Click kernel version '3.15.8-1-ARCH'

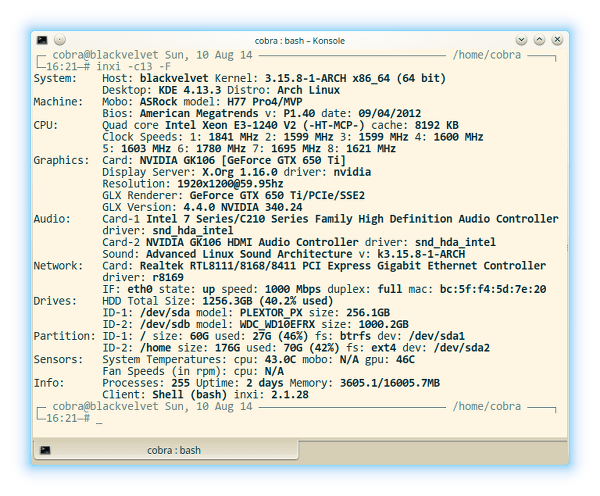pyautogui.click(x=305, y=78)
